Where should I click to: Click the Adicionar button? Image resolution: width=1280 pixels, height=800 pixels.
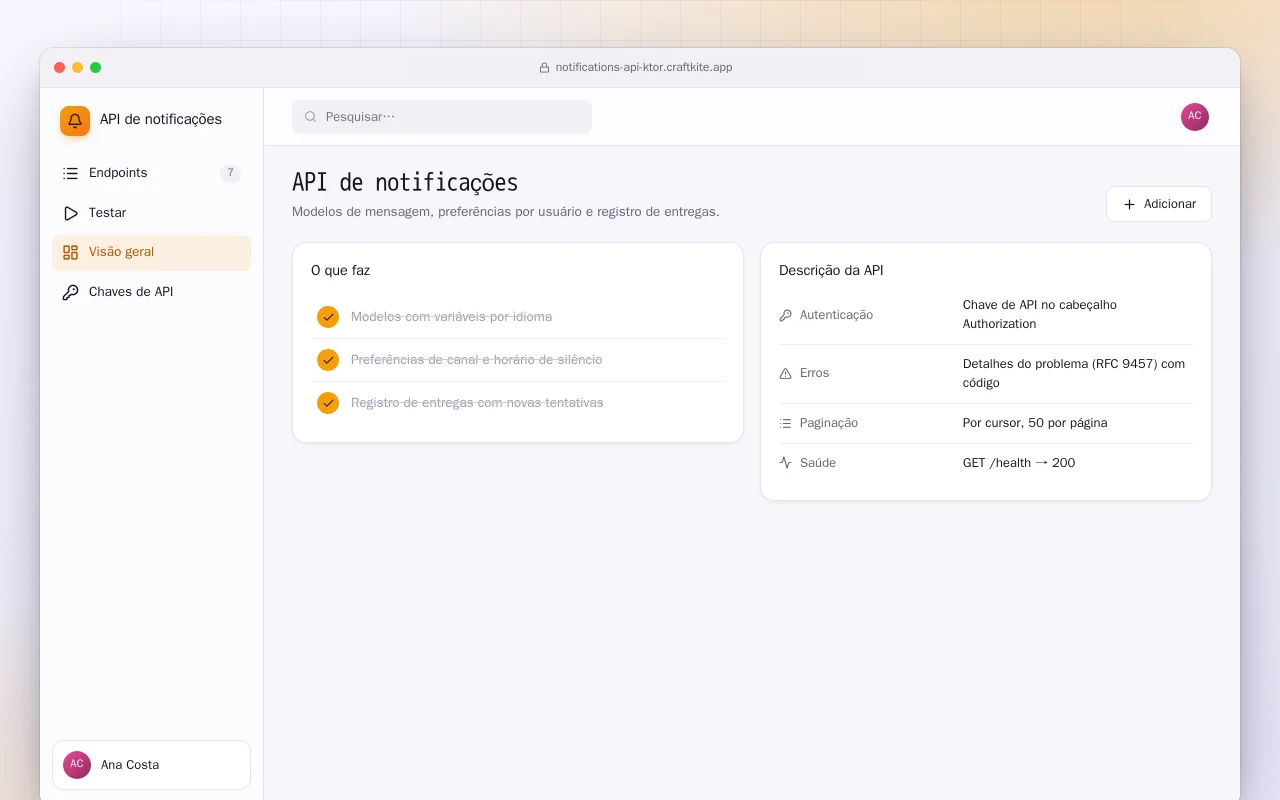[x=1158, y=204]
